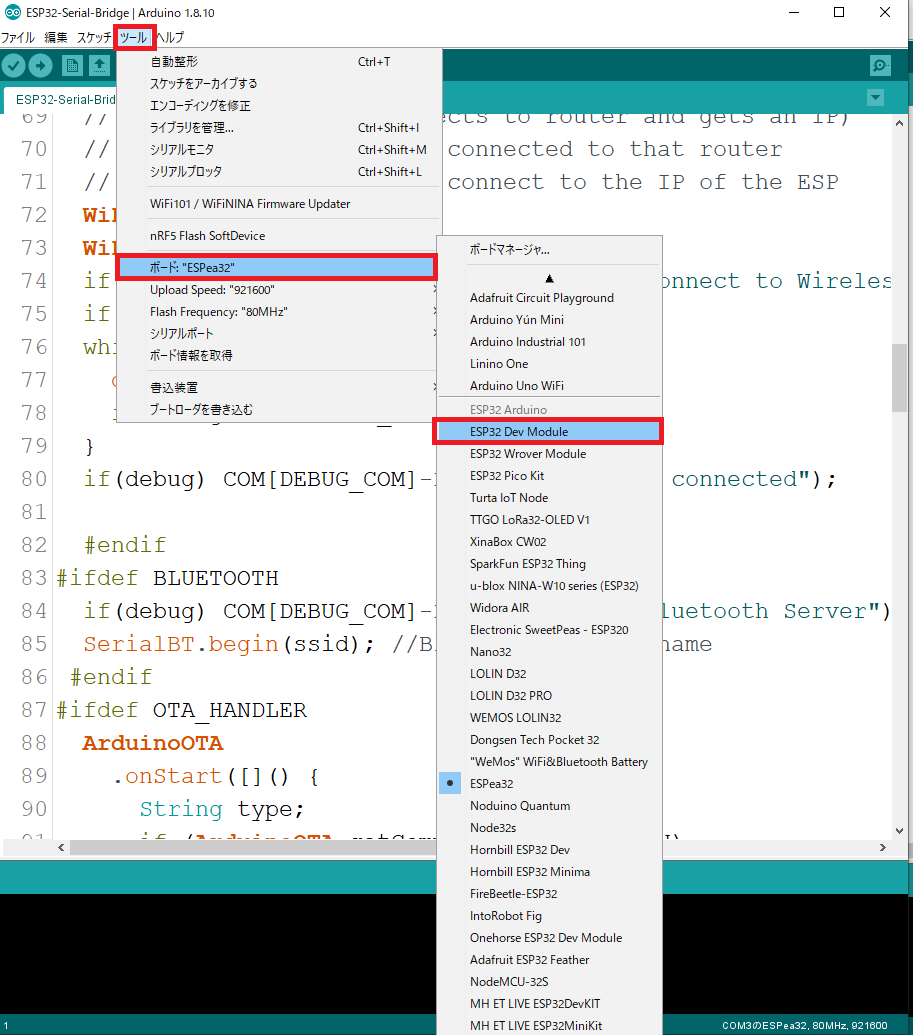
Task: Expand the ボード: "ESPea32" submenu
Action: tap(276, 267)
